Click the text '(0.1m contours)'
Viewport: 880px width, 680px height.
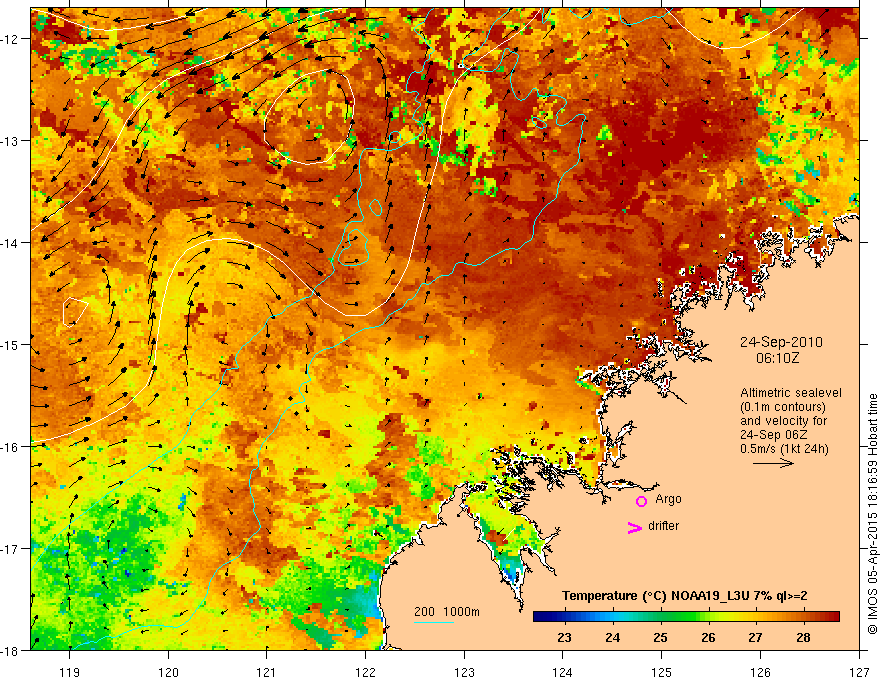(x=783, y=407)
